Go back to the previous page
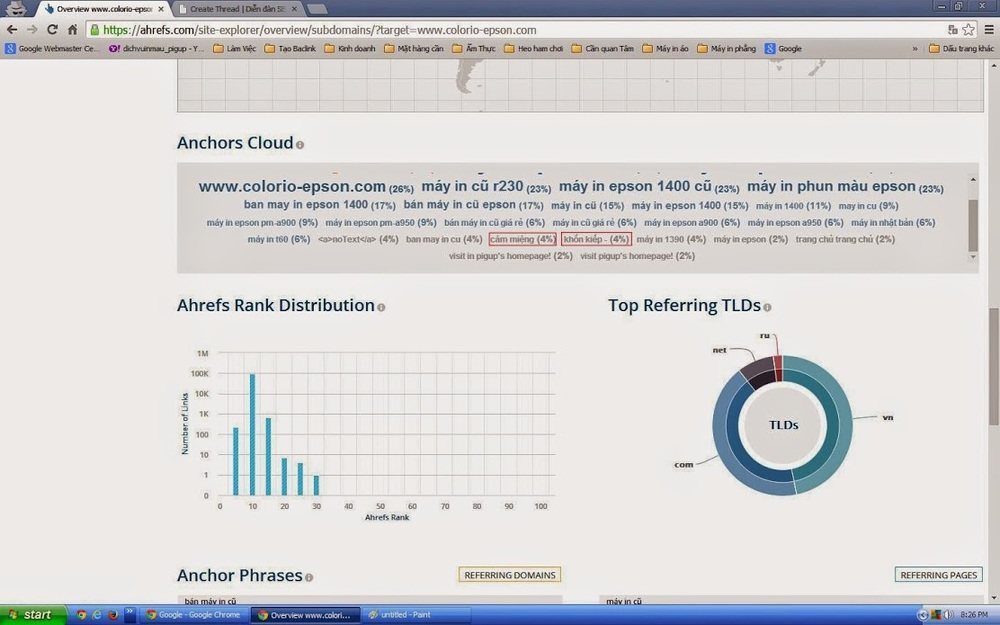Viewport: 1000px width, 625px height. click(x=11, y=29)
